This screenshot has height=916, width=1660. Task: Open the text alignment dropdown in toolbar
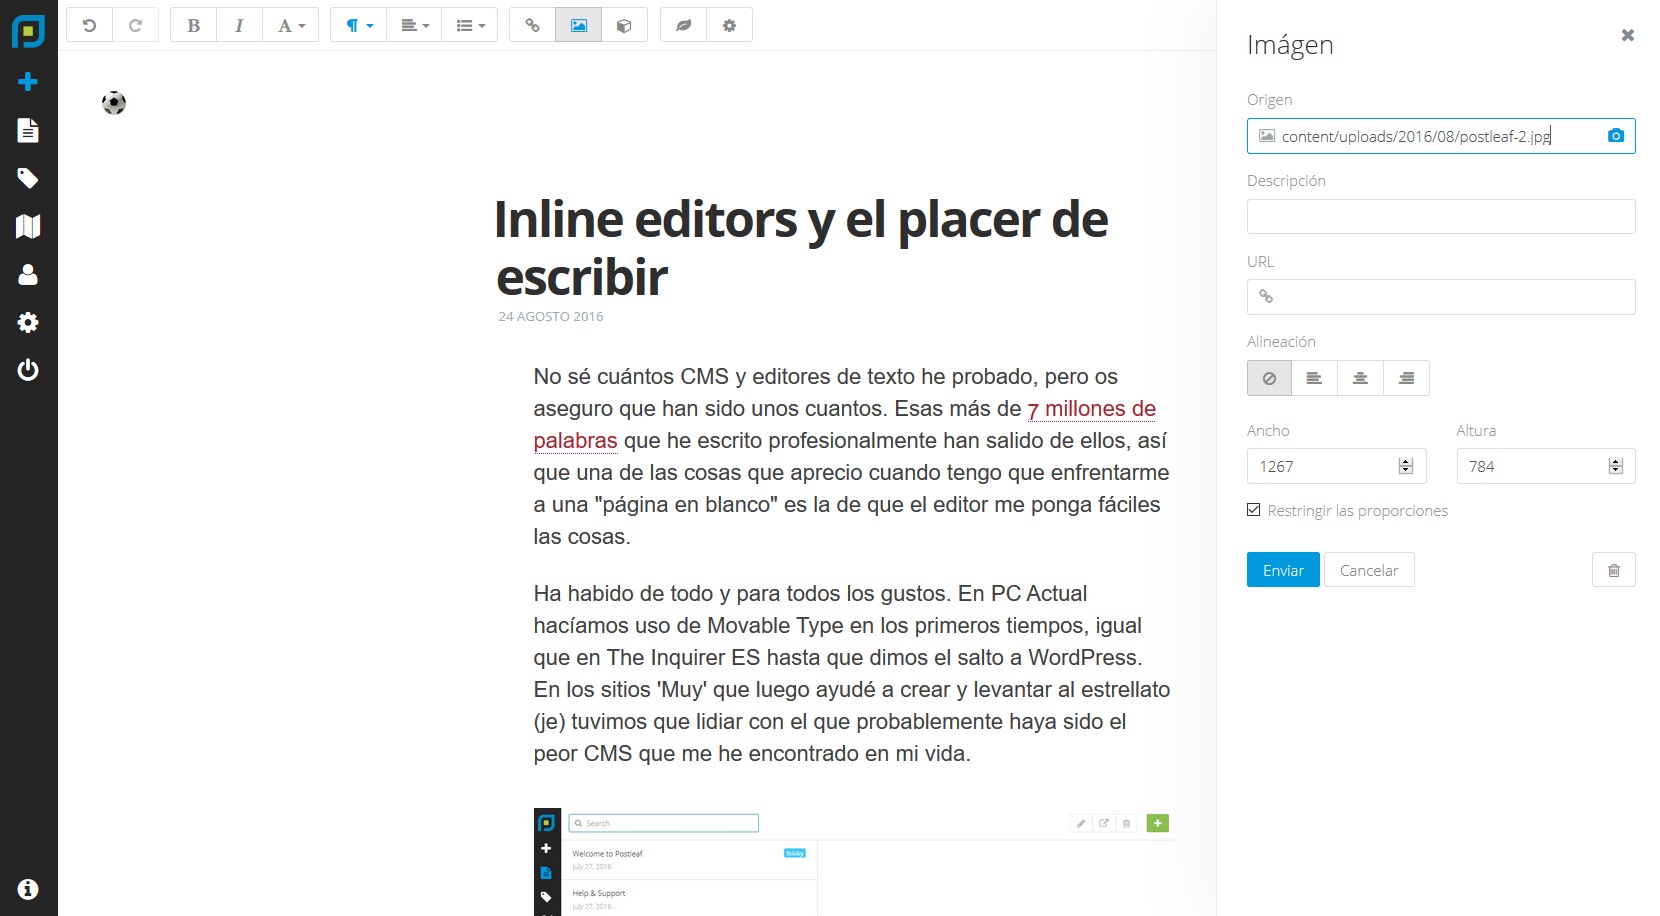tap(414, 25)
